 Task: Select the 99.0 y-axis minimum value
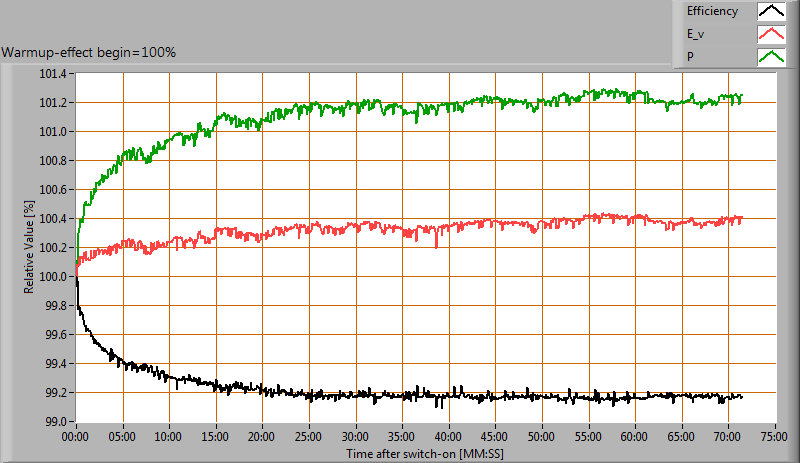tap(55, 422)
